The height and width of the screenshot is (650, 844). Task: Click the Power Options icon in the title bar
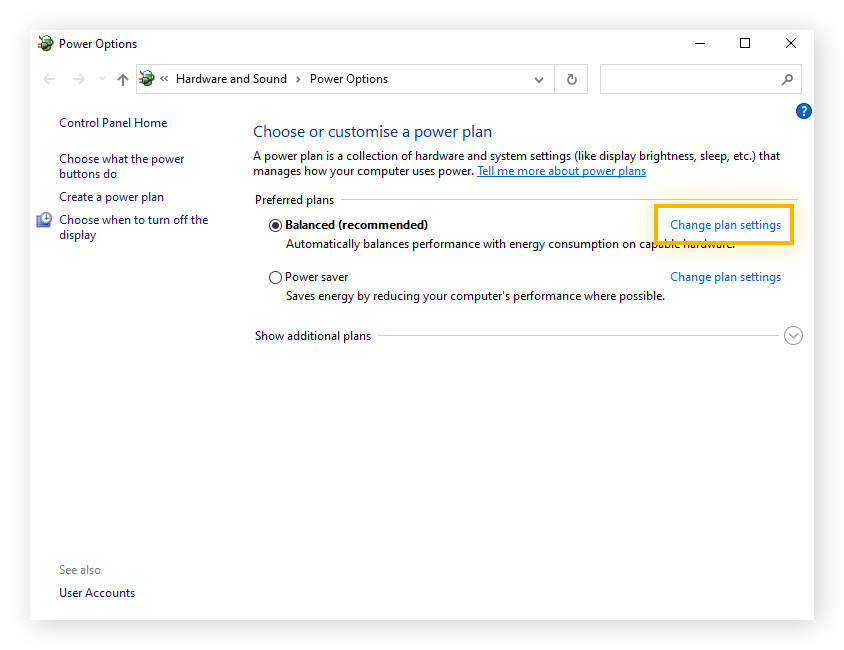tap(45, 43)
